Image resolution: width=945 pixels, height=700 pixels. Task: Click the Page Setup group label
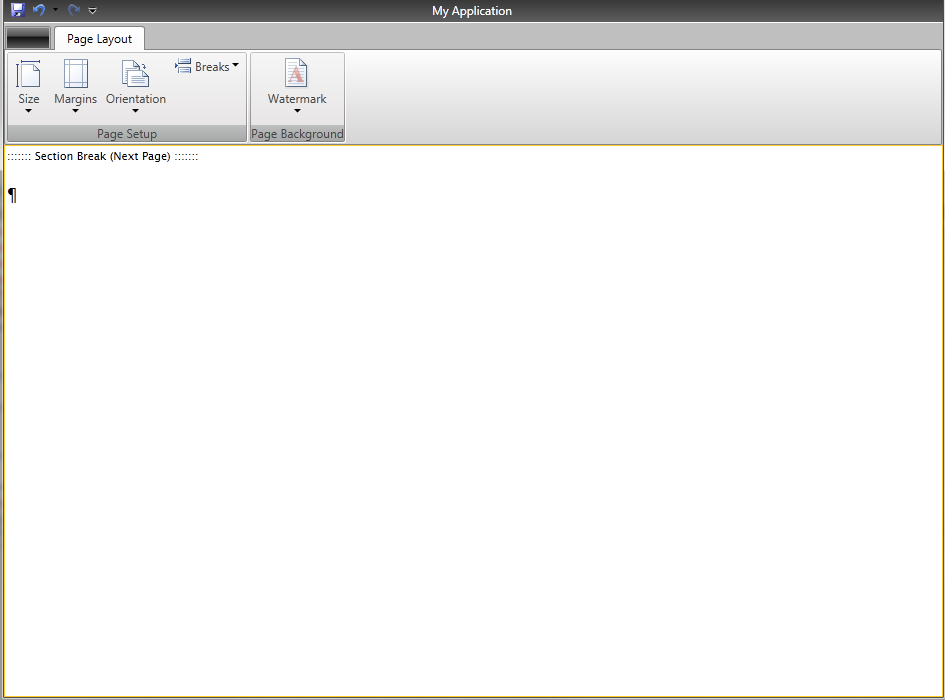pyautogui.click(x=127, y=134)
